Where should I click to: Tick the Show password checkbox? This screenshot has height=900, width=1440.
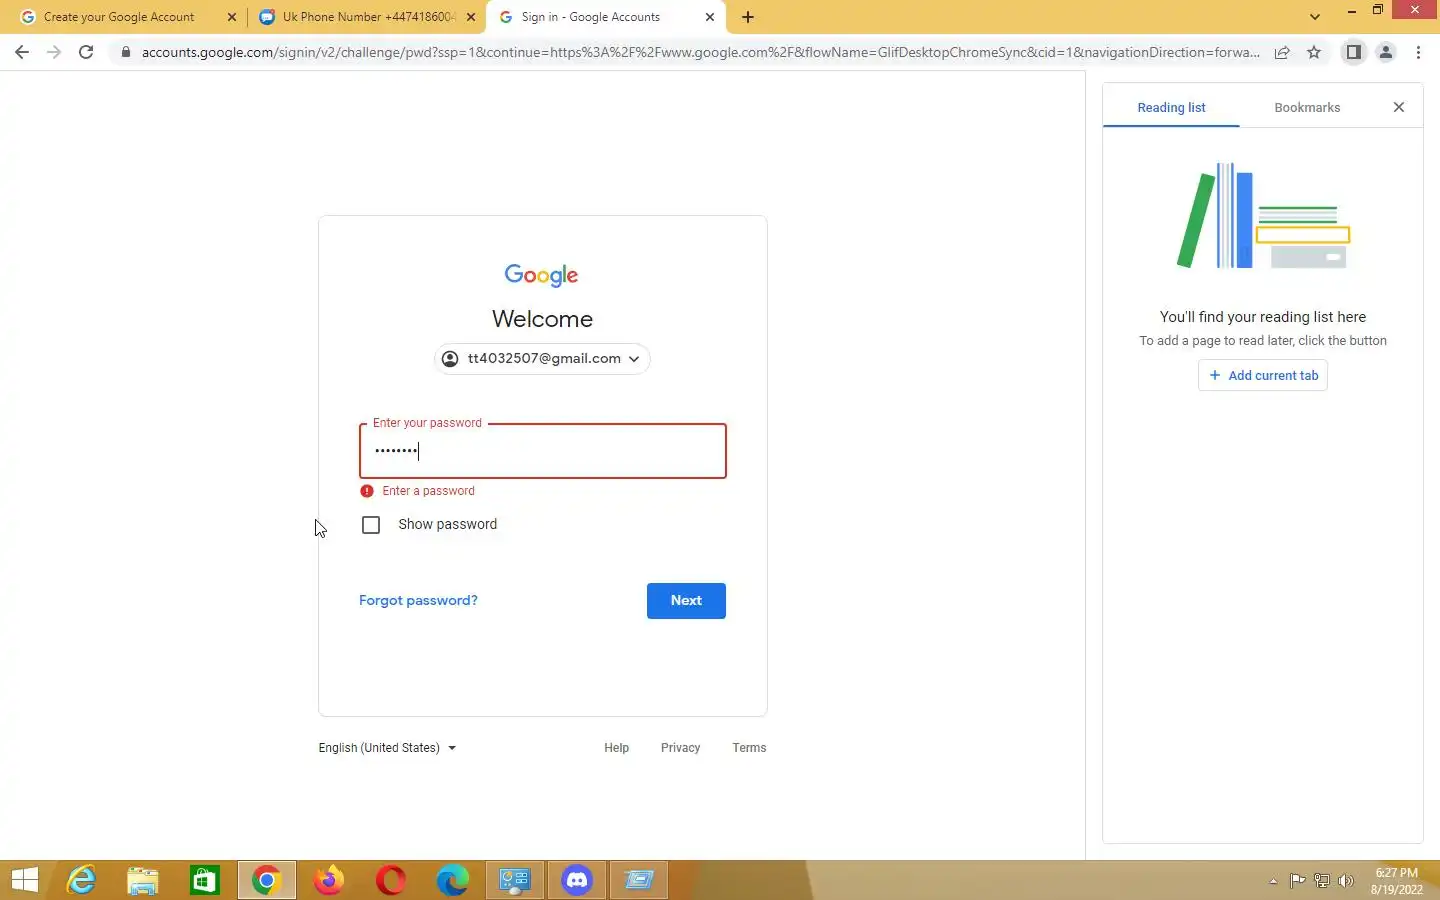click(x=371, y=525)
